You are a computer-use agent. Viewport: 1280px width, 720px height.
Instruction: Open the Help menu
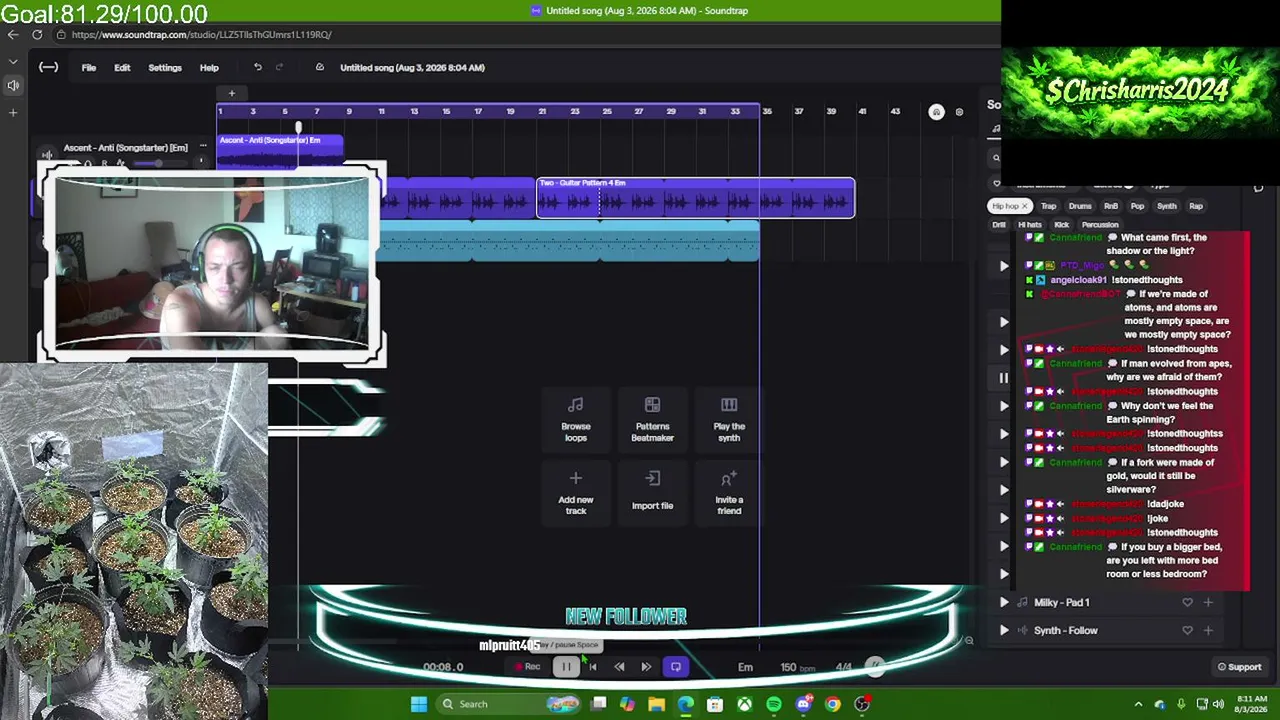pos(209,67)
